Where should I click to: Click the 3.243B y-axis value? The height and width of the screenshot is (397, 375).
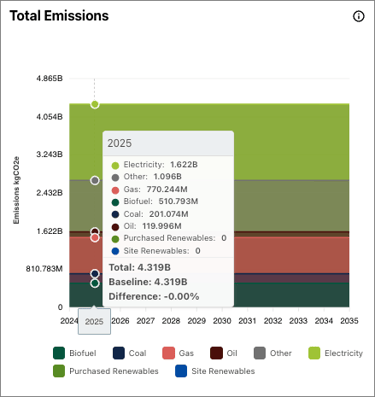(x=49, y=155)
